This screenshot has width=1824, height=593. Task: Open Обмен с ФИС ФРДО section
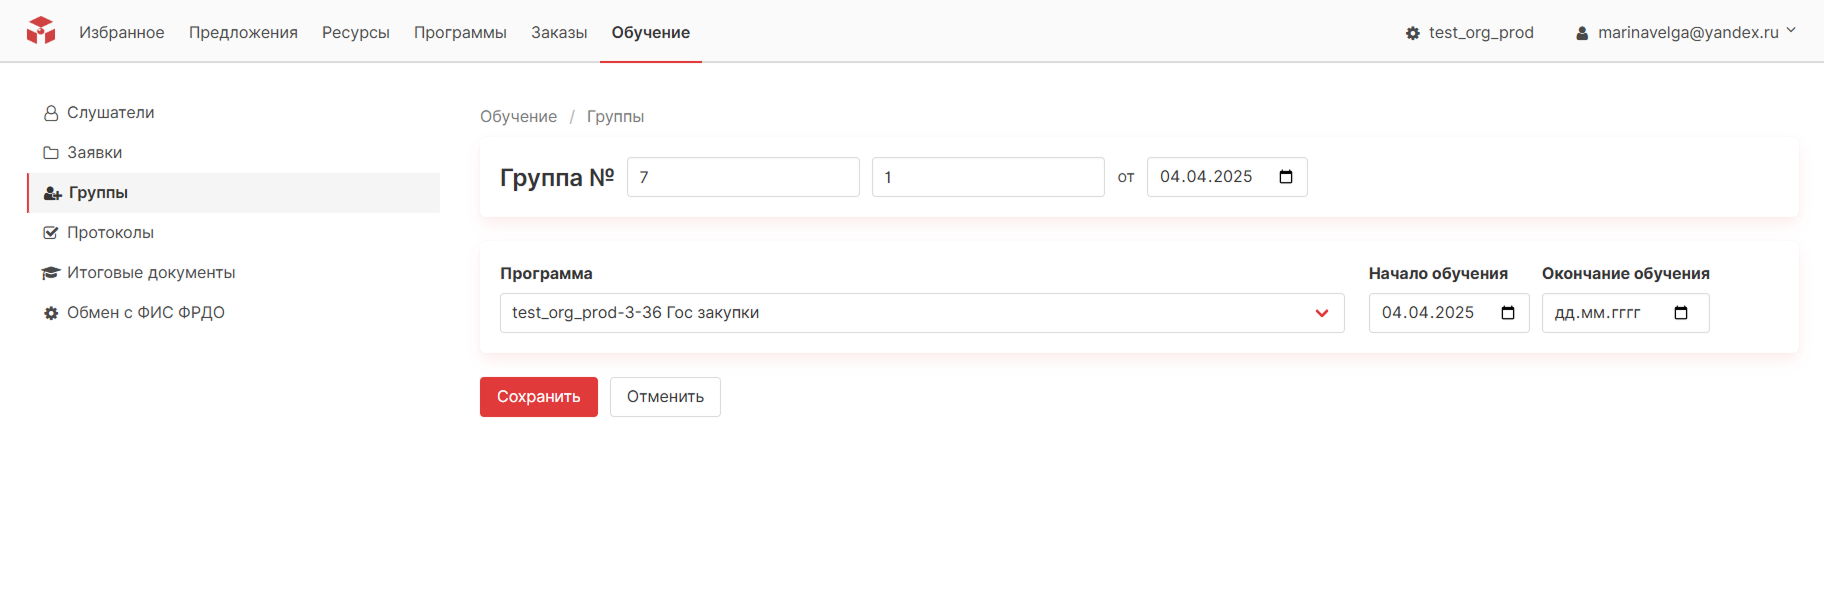pos(145,313)
